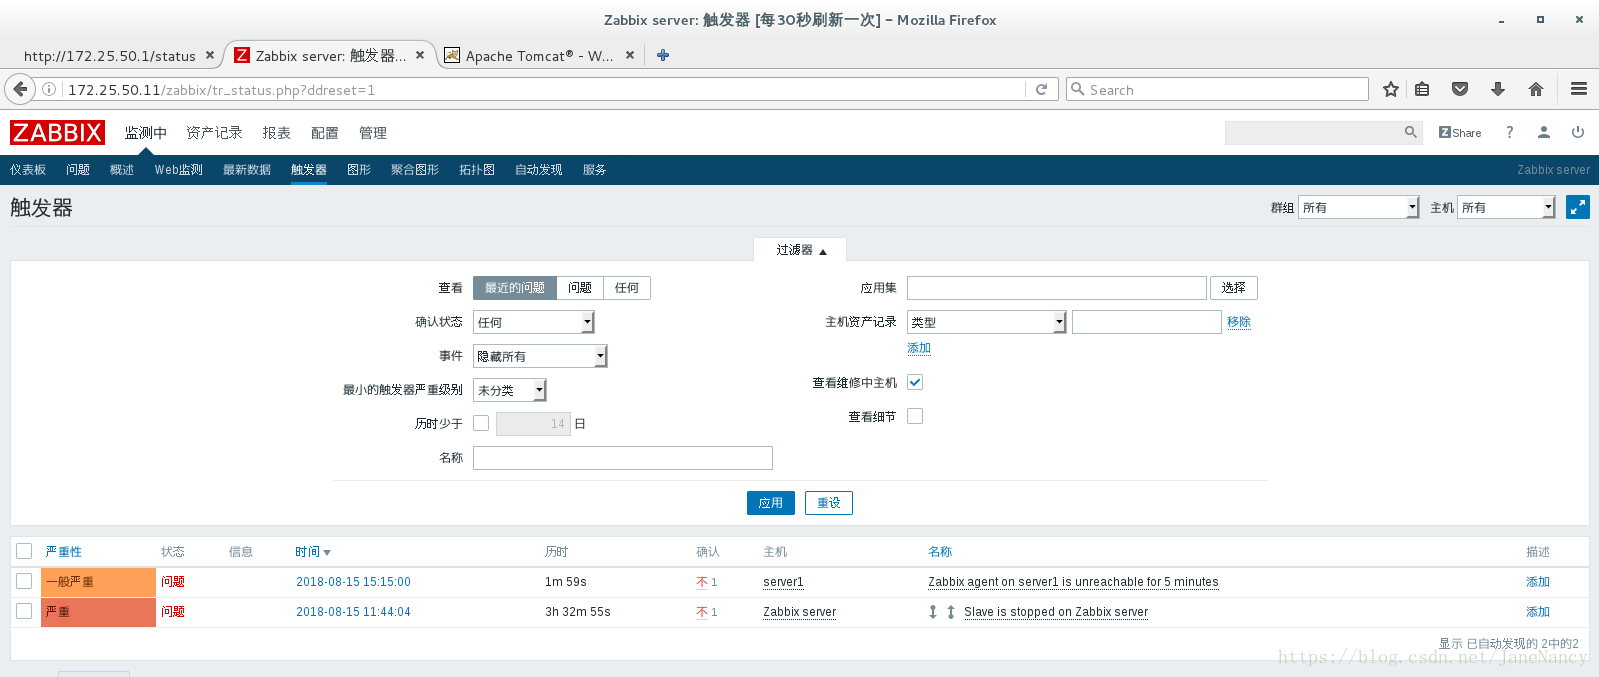The image size is (1599, 677).
Task: Click acknowledge 不 for server1 row
Action: click(702, 582)
